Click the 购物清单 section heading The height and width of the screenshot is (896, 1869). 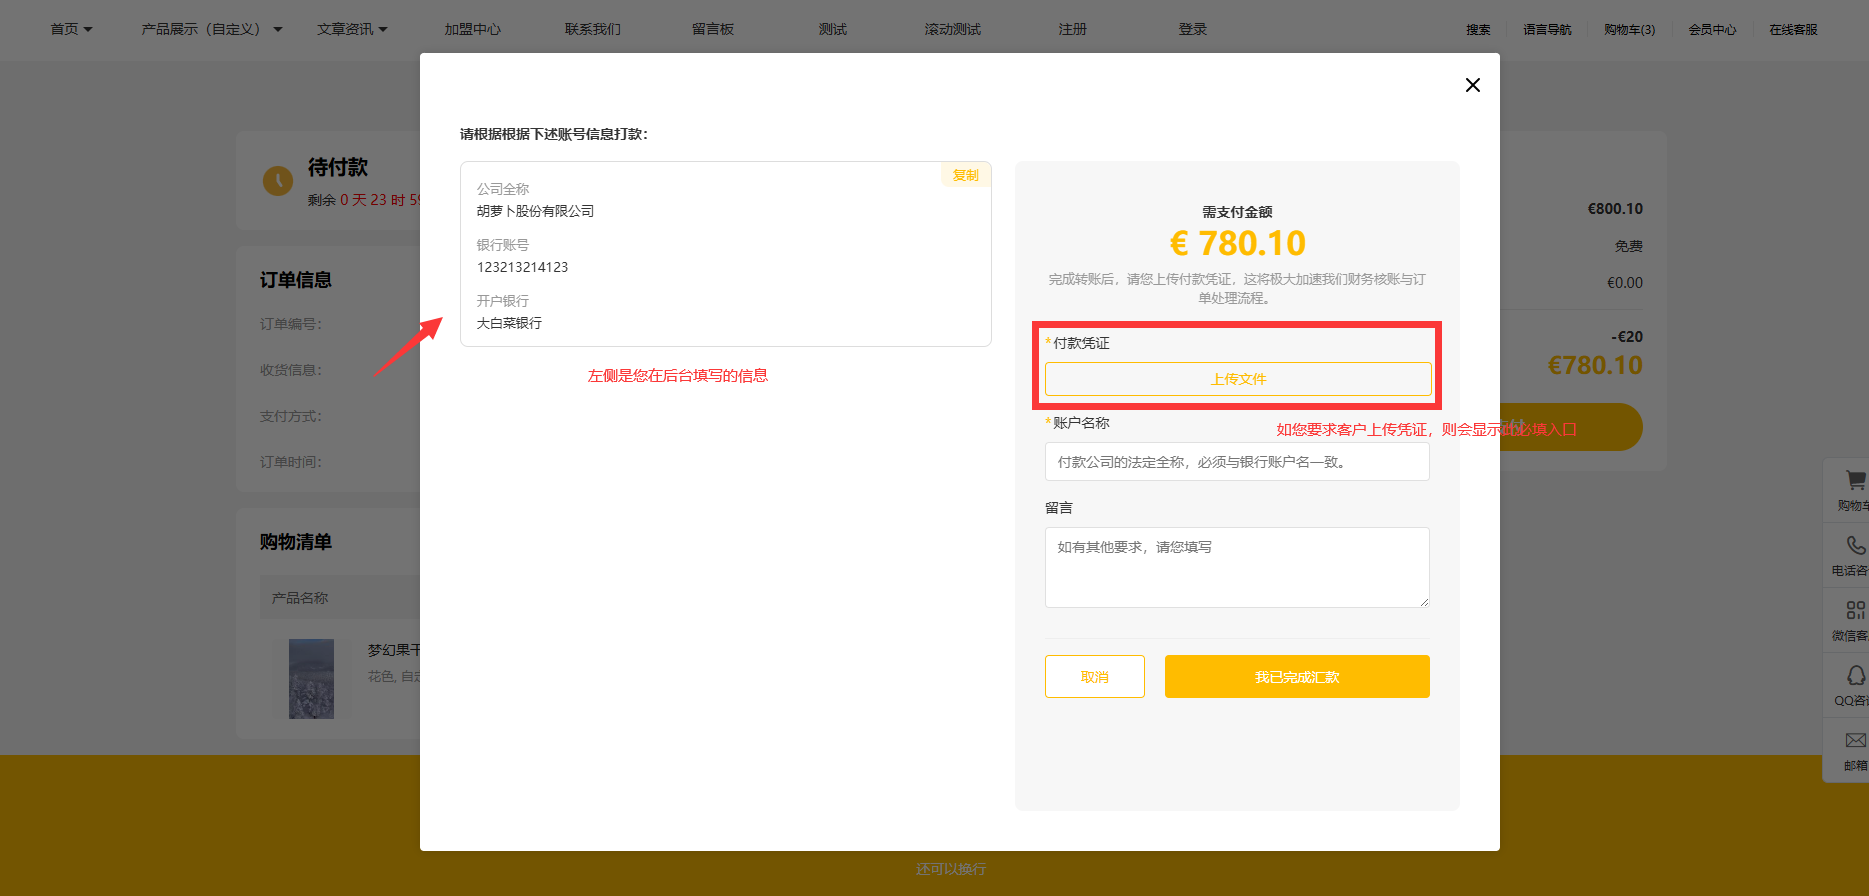coord(296,542)
